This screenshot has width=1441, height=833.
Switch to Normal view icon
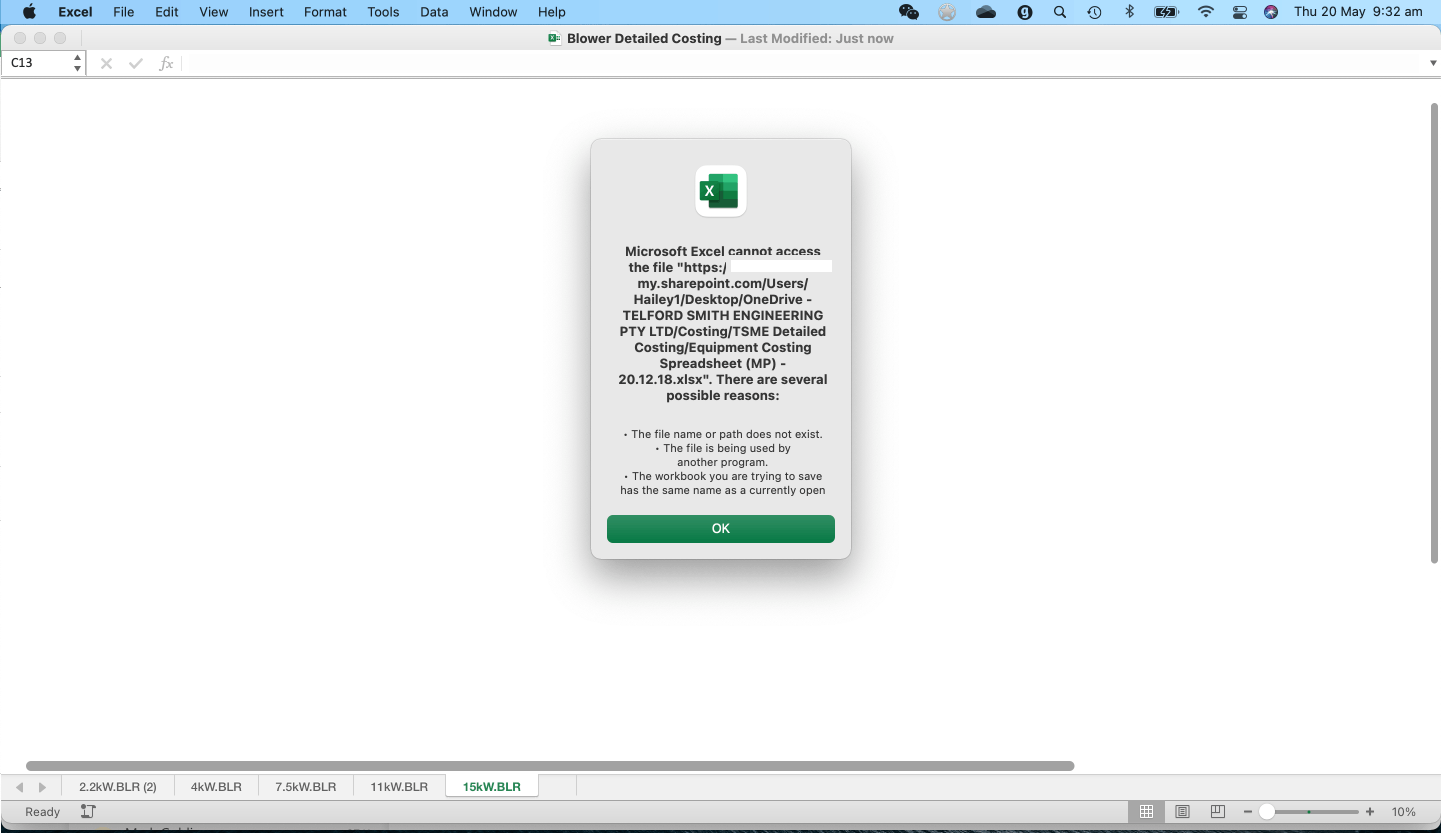(x=1147, y=812)
